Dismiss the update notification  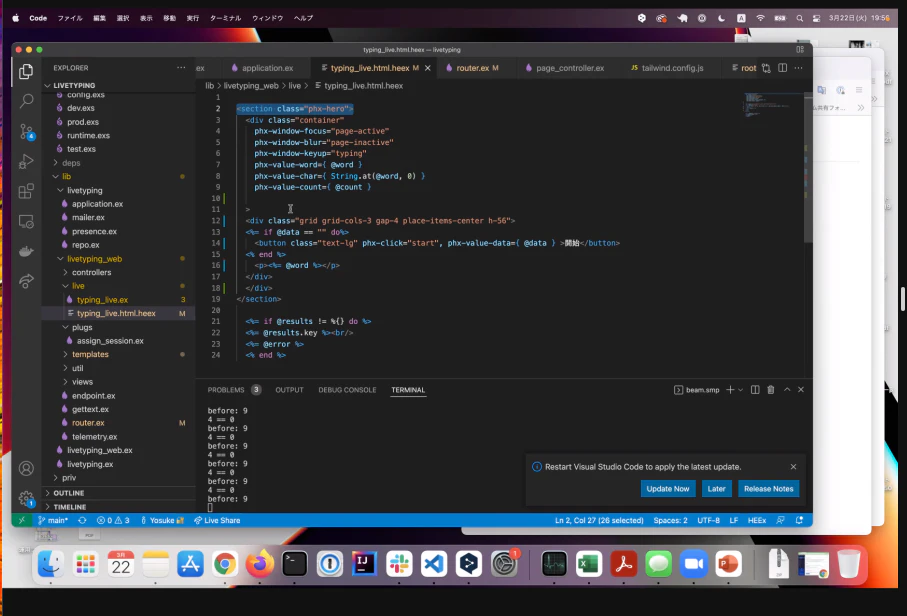pos(793,467)
